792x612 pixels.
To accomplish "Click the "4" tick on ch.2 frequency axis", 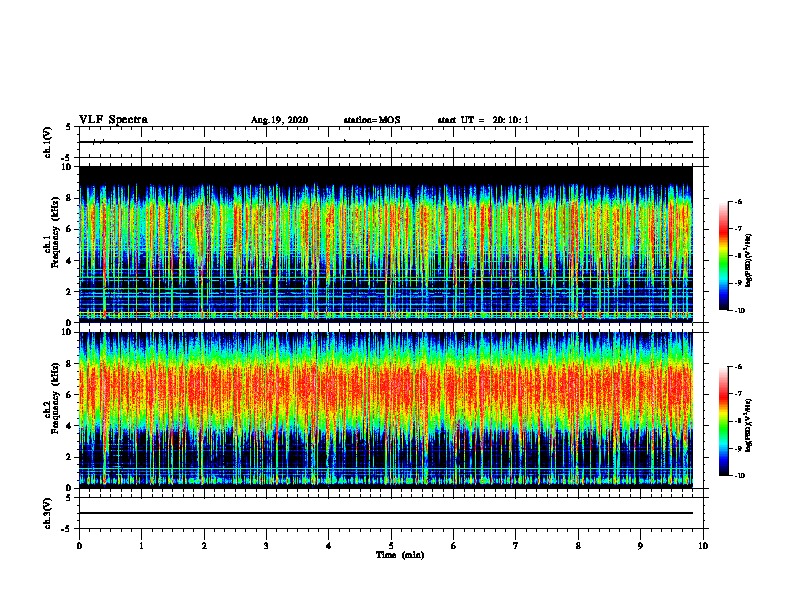I will [70, 426].
